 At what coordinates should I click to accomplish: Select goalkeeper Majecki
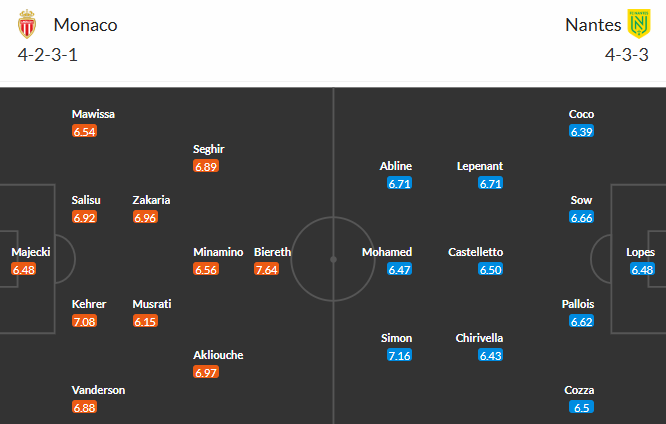pyautogui.click(x=31, y=252)
